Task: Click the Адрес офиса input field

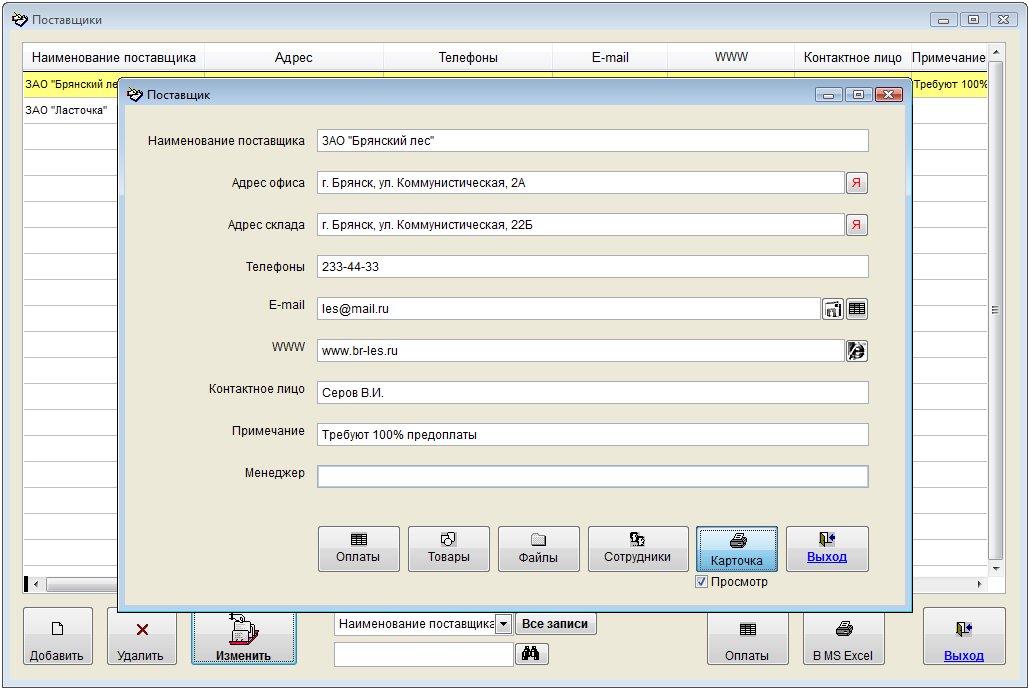Action: pos(581,183)
